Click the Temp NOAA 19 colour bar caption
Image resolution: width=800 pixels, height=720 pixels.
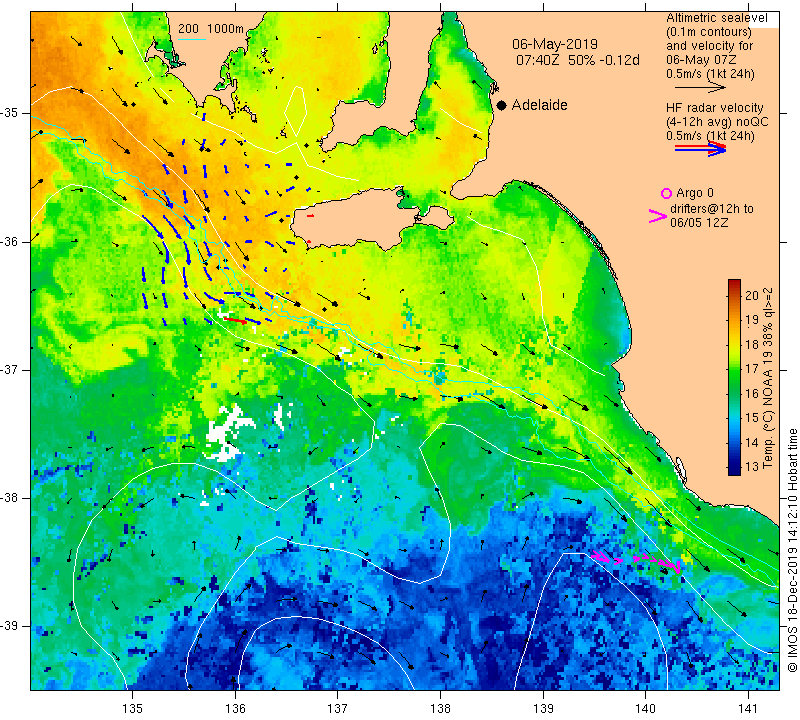767,378
